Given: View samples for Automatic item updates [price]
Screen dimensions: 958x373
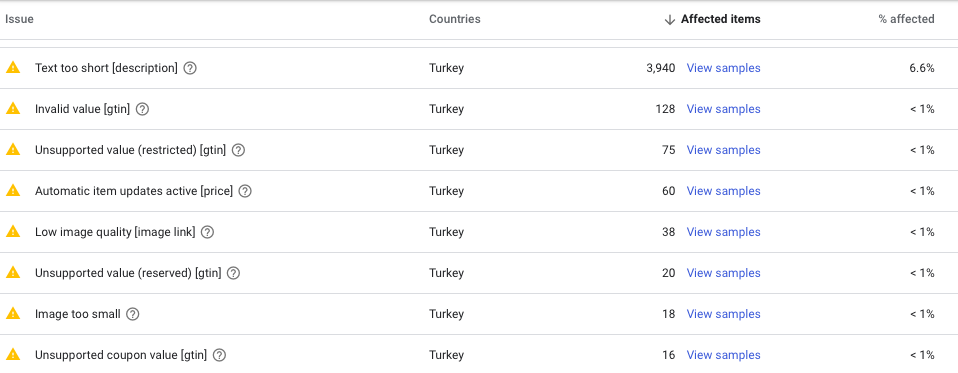Looking at the screenshot, I should [x=723, y=190].
